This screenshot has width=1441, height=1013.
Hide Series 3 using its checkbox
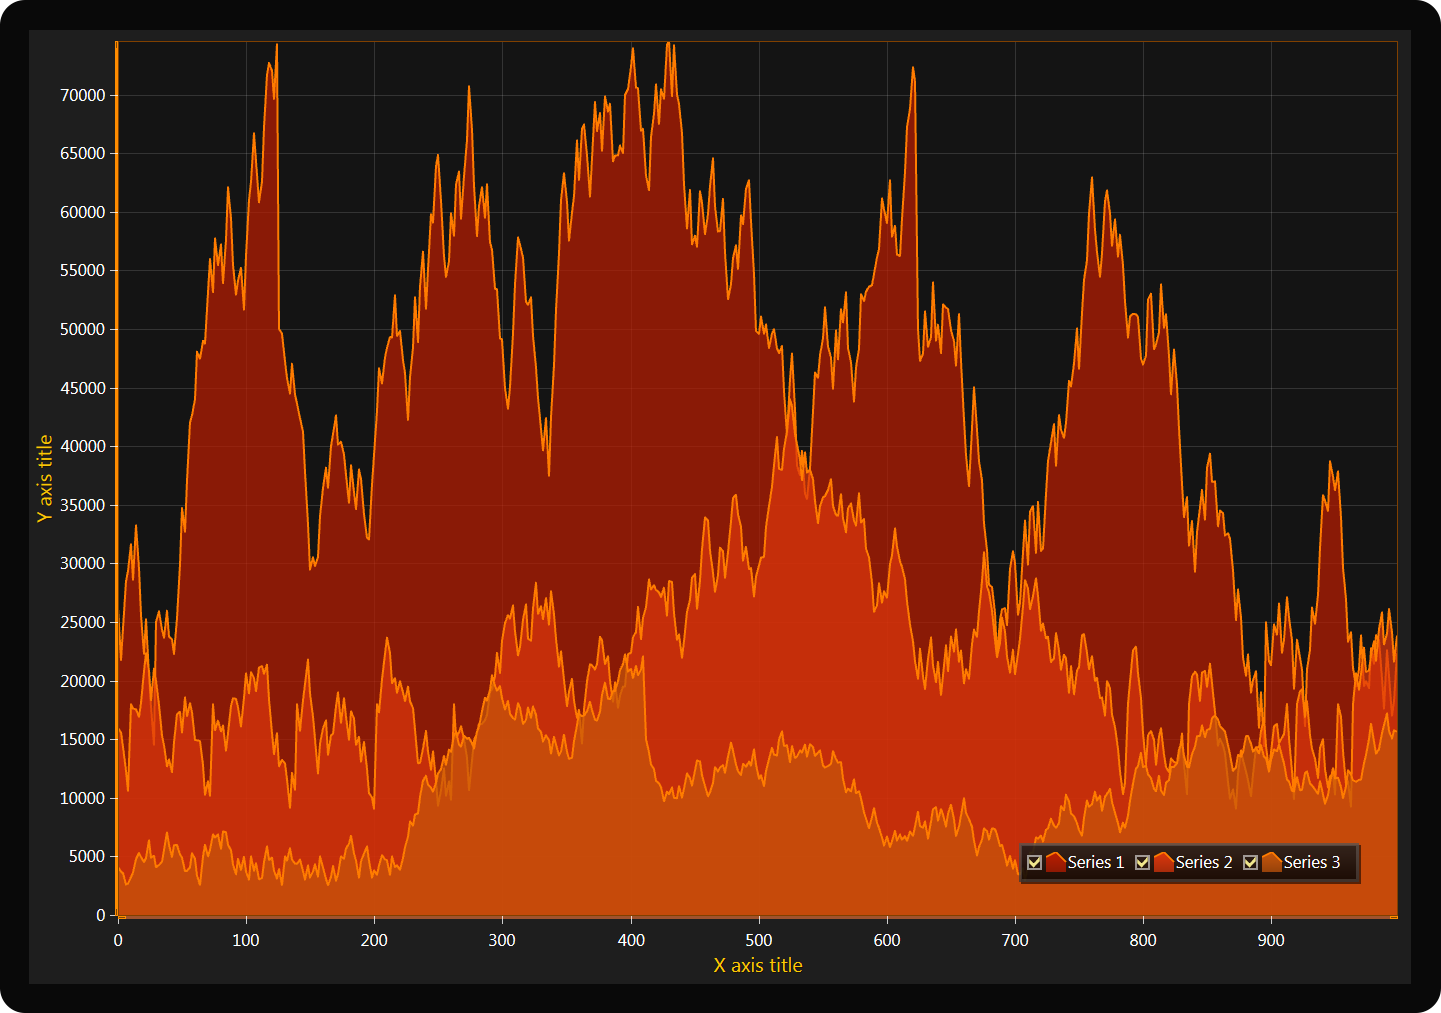point(1250,862)
